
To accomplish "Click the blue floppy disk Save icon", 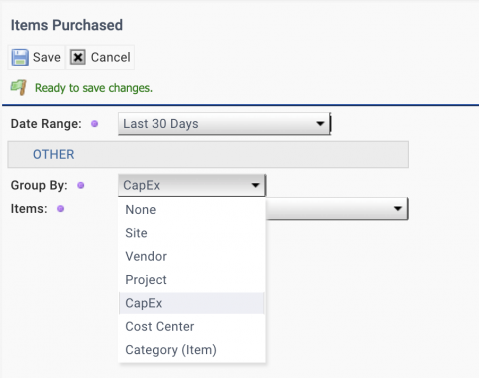I will click(x=20, y=57).
